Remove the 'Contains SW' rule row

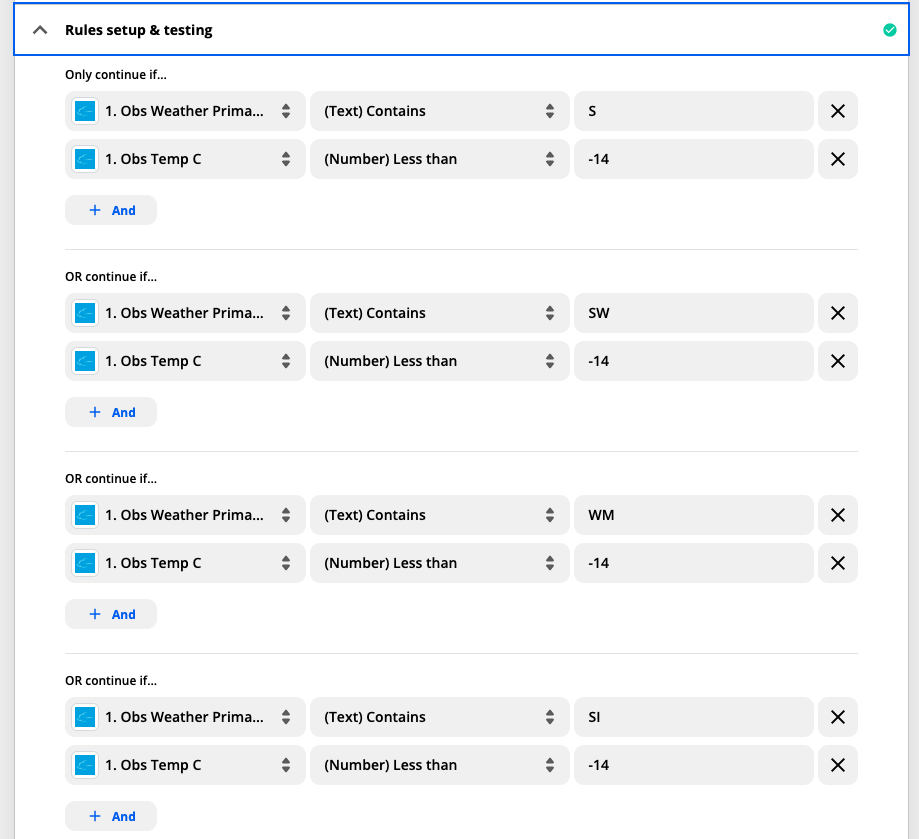click(838, 313)
